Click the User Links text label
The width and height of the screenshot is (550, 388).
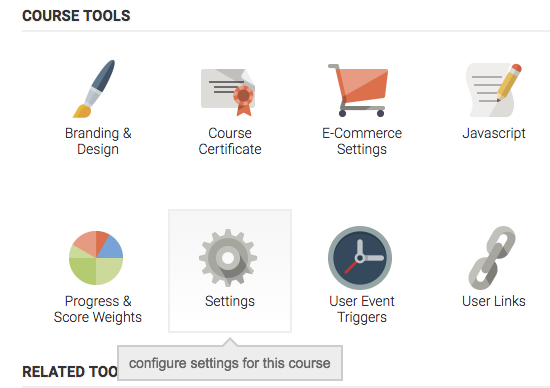click(494, 301)
